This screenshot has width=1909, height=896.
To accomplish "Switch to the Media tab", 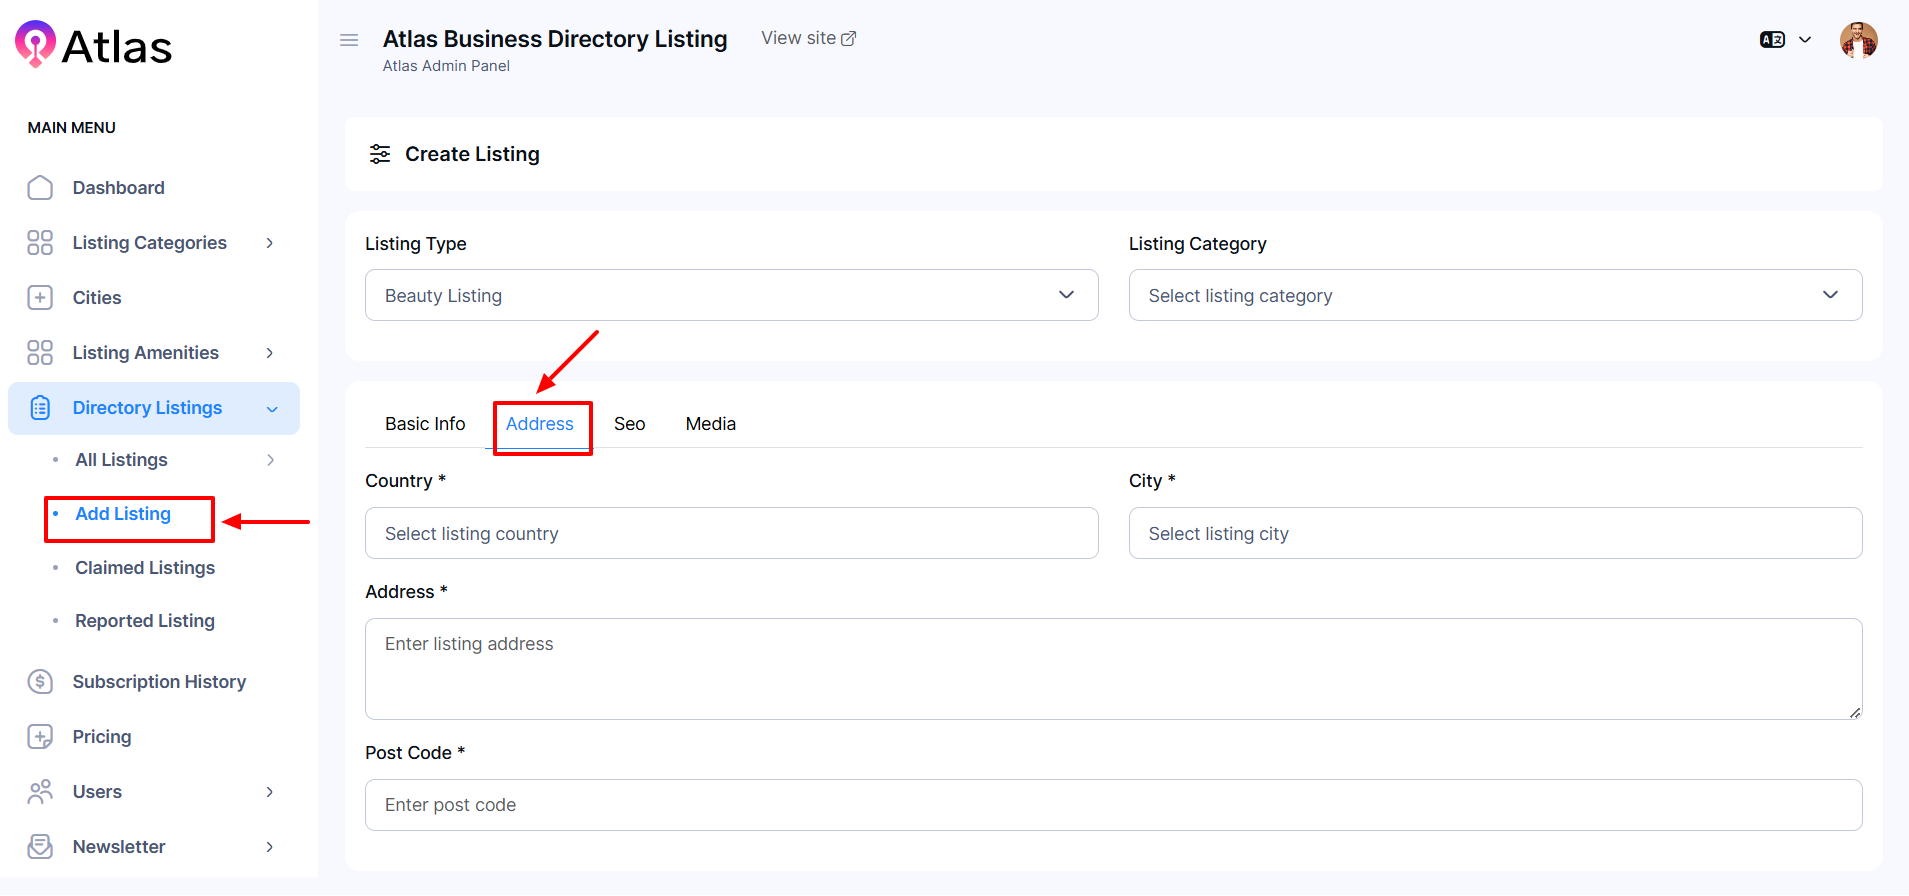I will tap(710, 424).
